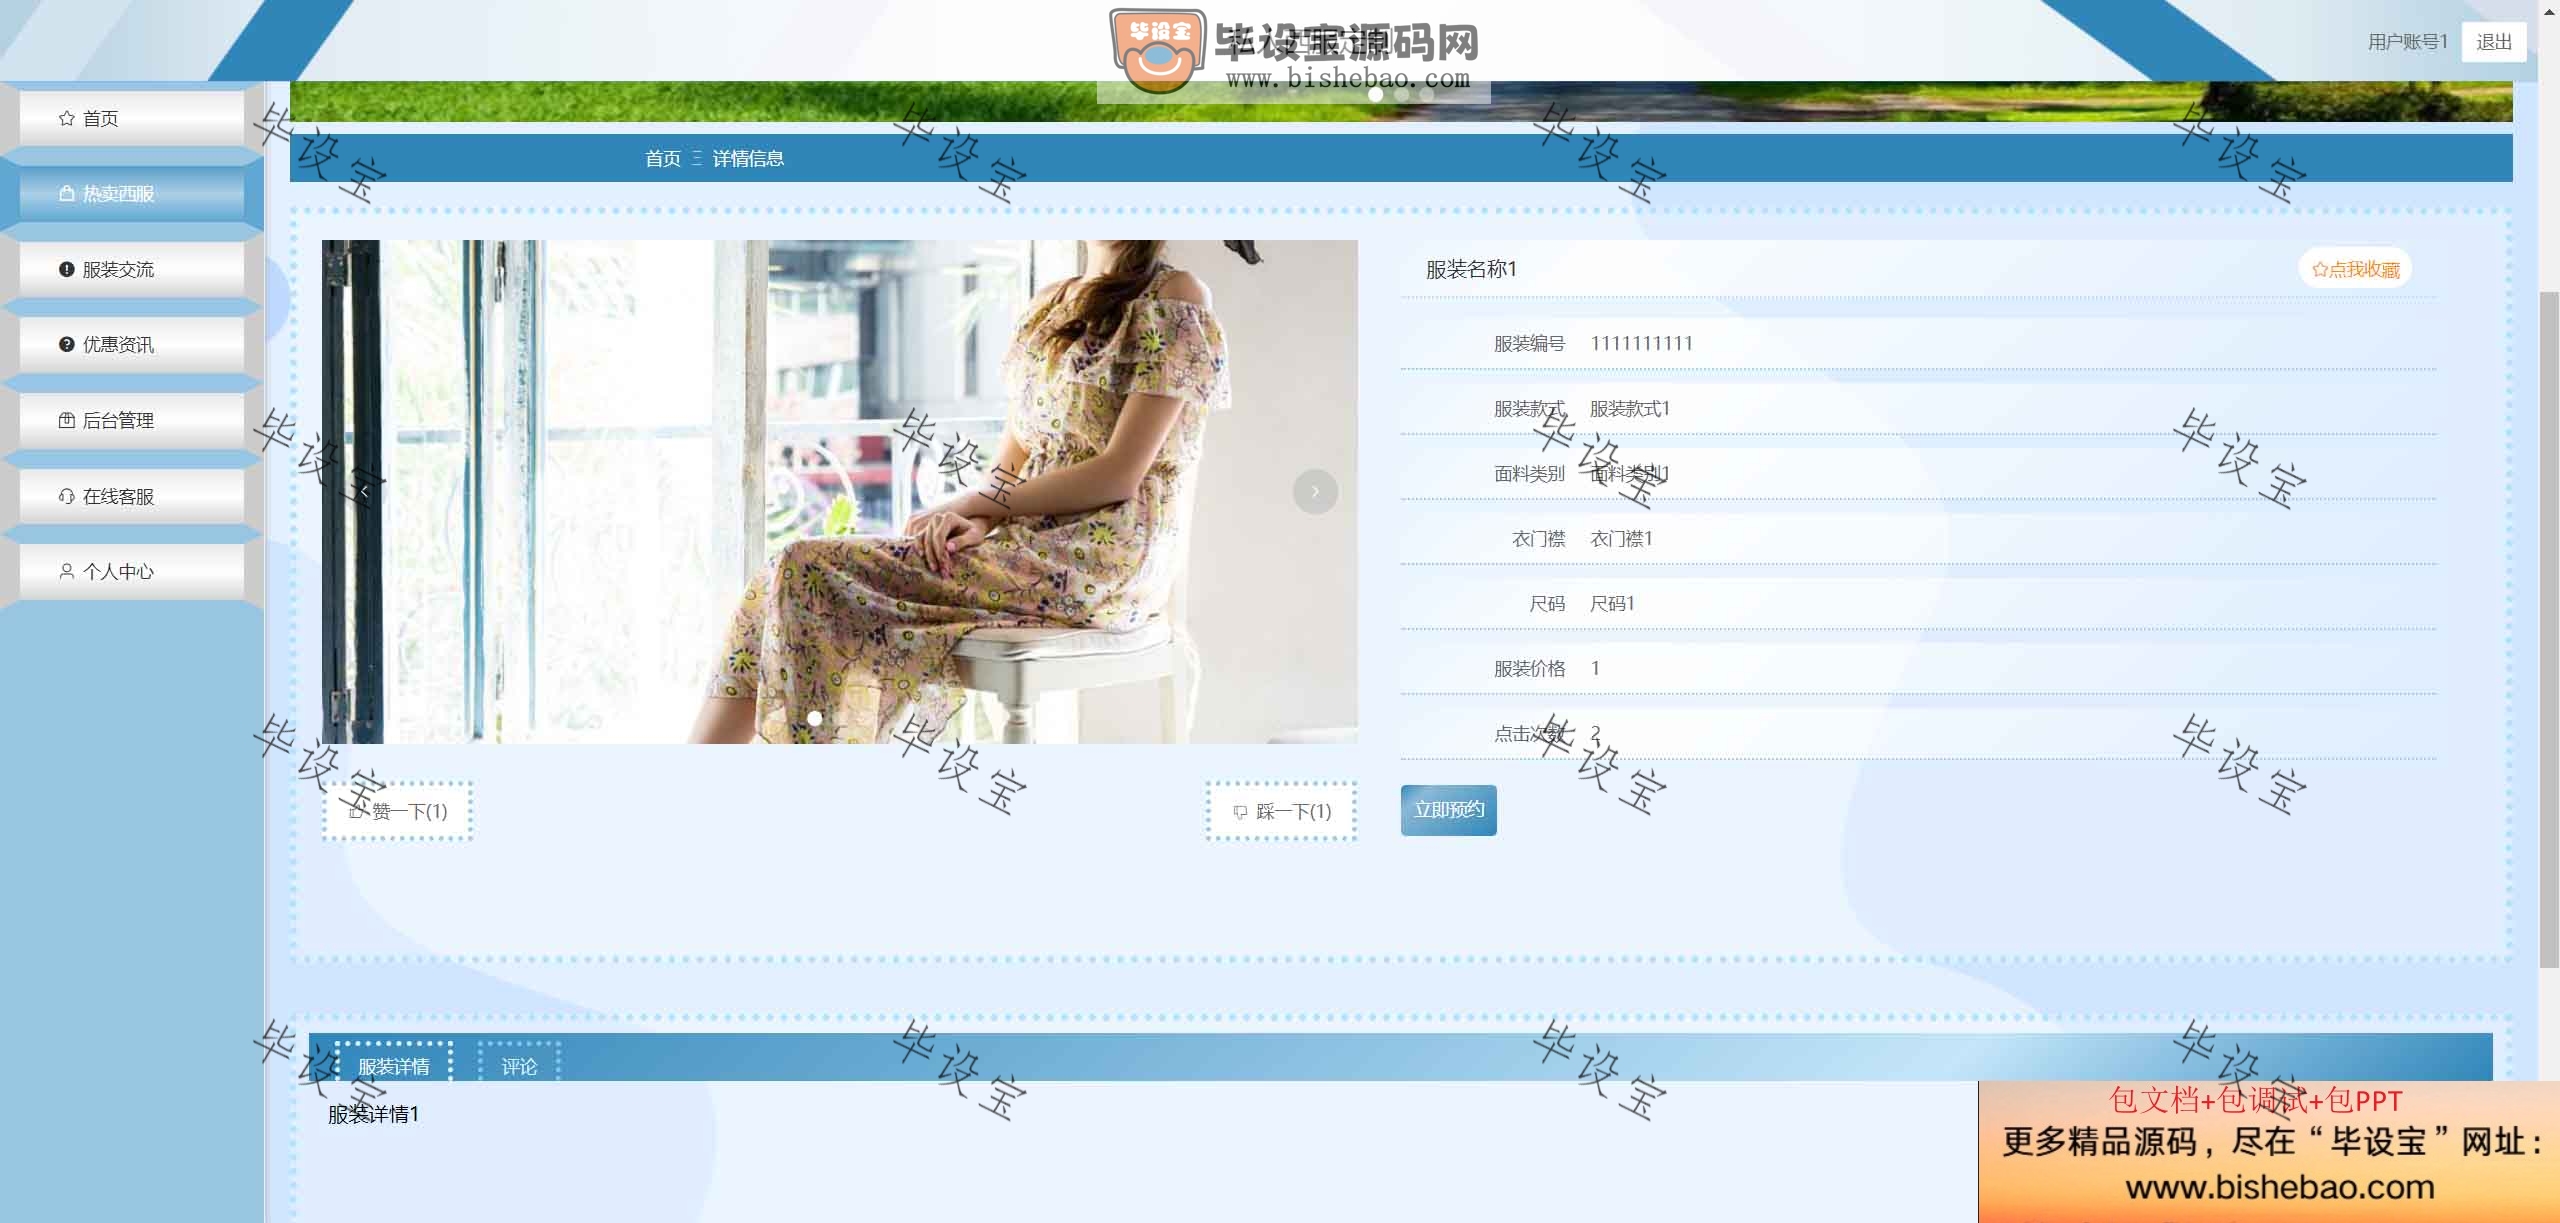Screen dimensions: 2560x1223
Task: Click the briefcase icon beside 后台管理
Action: (x=67, y=420)
